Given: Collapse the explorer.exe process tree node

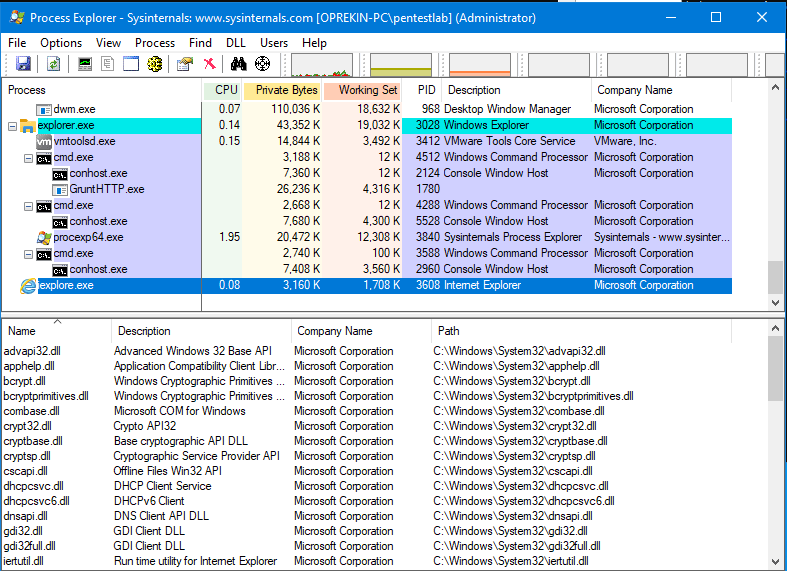Looking at the screenshot, I should (x=12, y=126).
